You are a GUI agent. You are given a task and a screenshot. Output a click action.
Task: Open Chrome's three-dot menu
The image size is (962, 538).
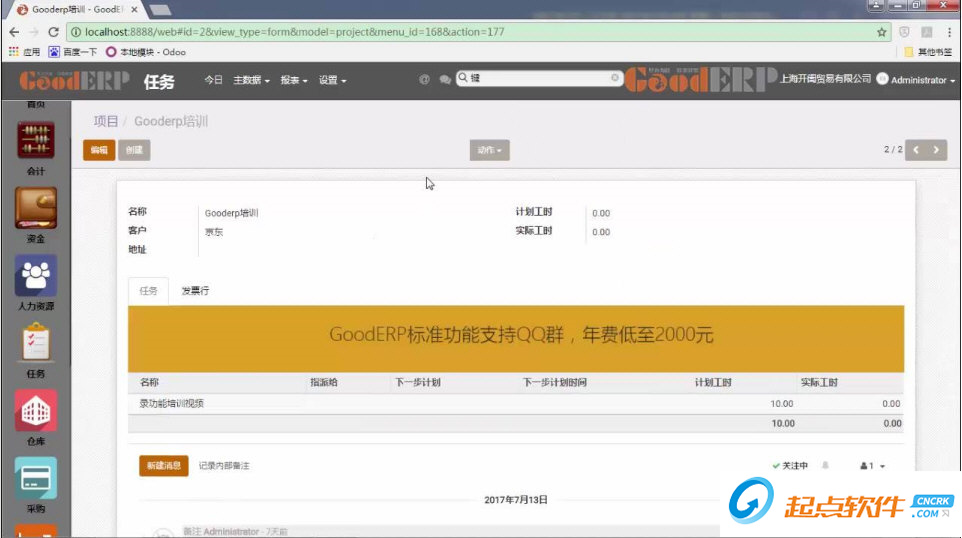[949, 32]
